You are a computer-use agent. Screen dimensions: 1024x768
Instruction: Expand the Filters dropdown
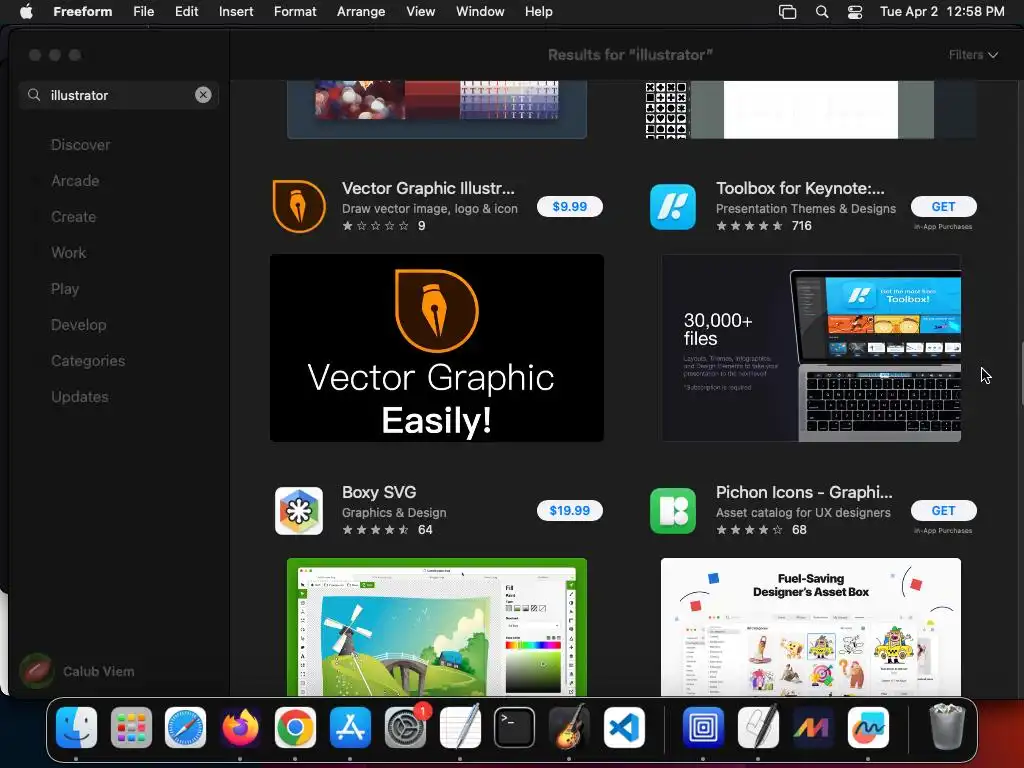[973, 55]
